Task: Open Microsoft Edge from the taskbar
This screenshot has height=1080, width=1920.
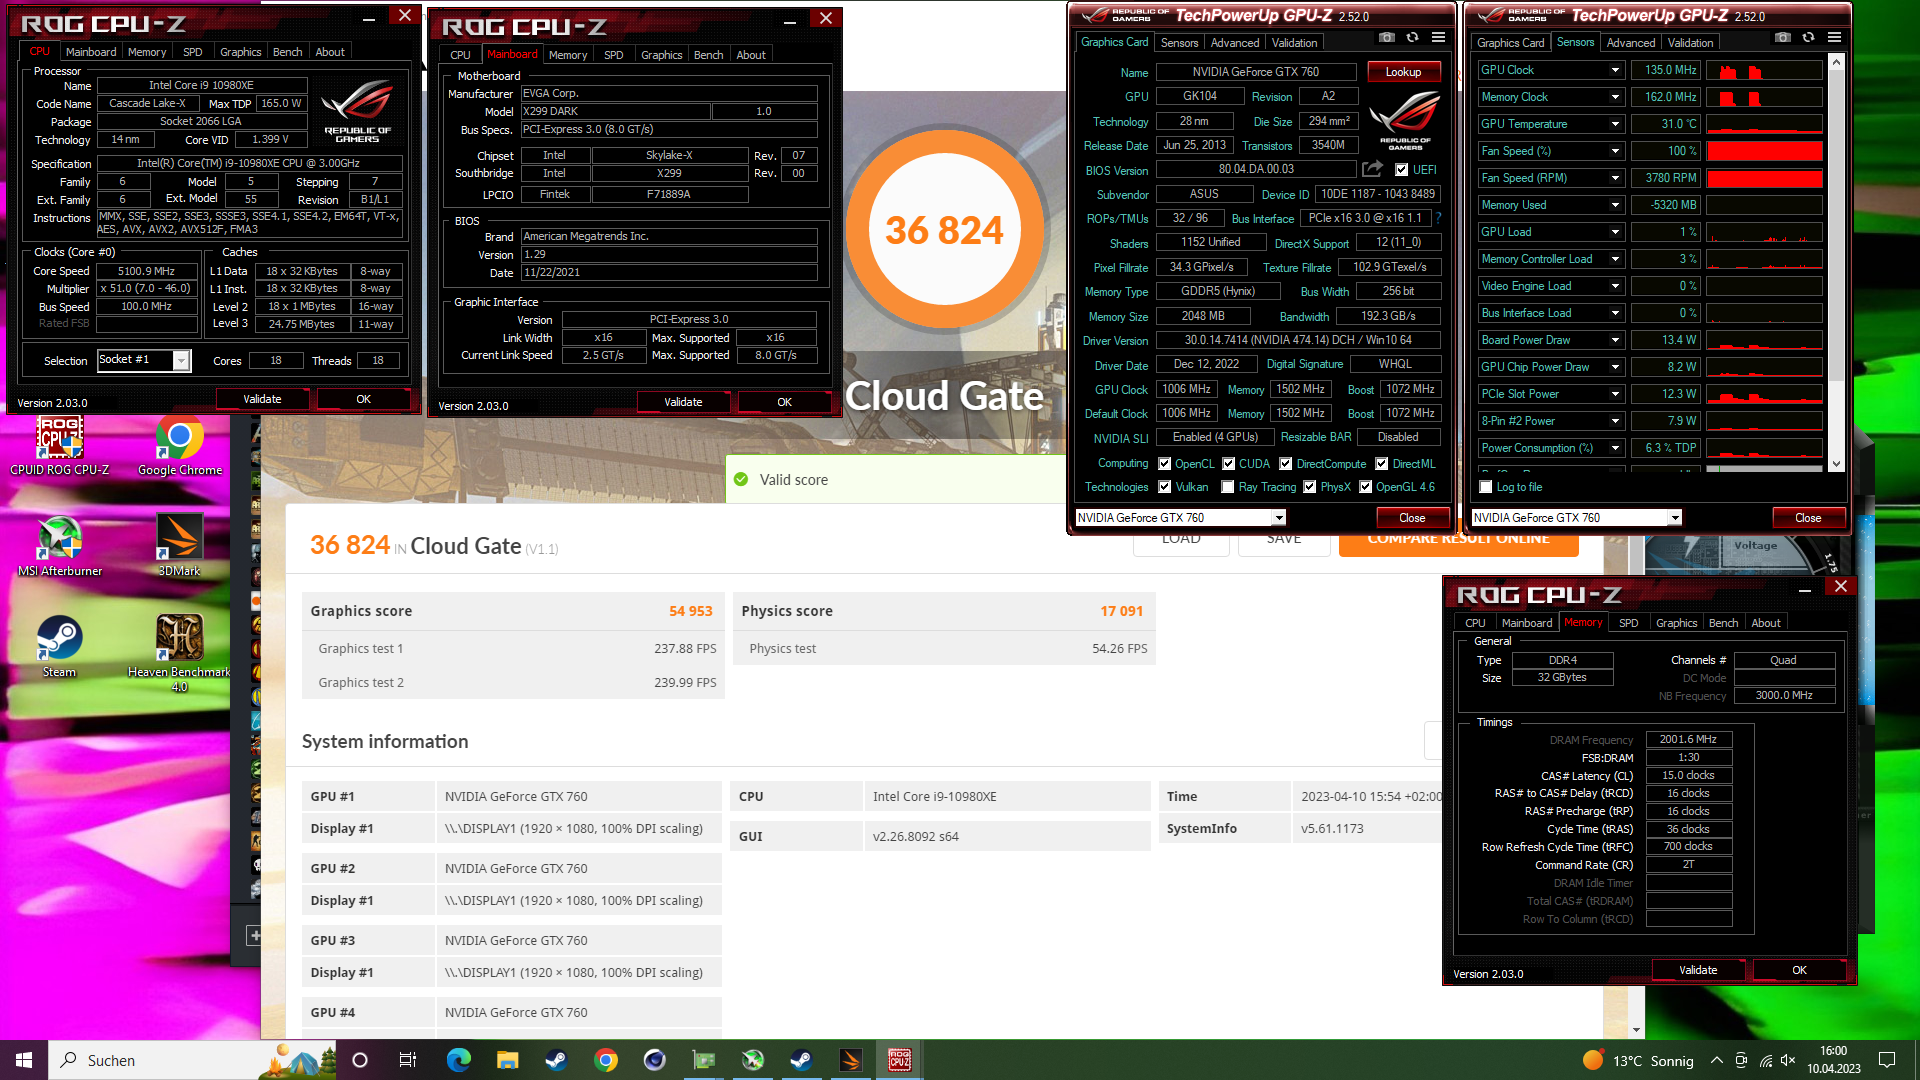Action: point(459,1060)
